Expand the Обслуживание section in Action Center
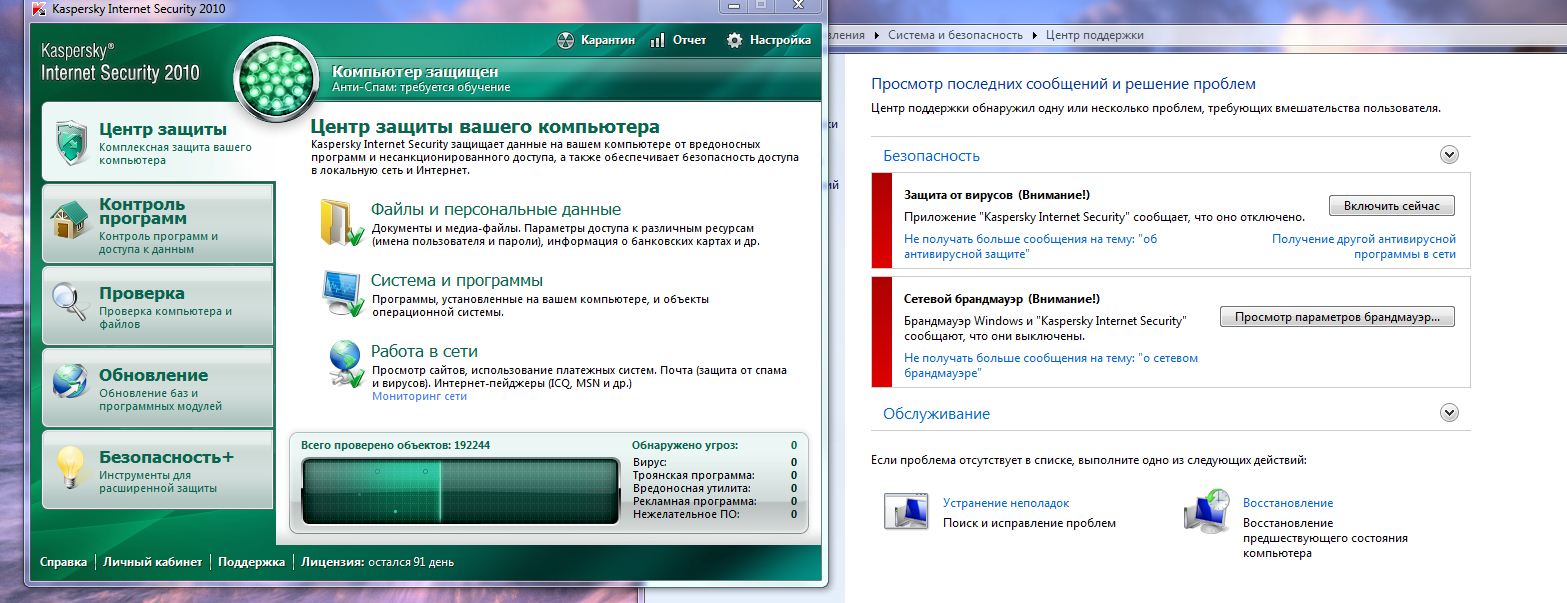The width and height of the screenshot is (1567, 603). (1449, 412)
